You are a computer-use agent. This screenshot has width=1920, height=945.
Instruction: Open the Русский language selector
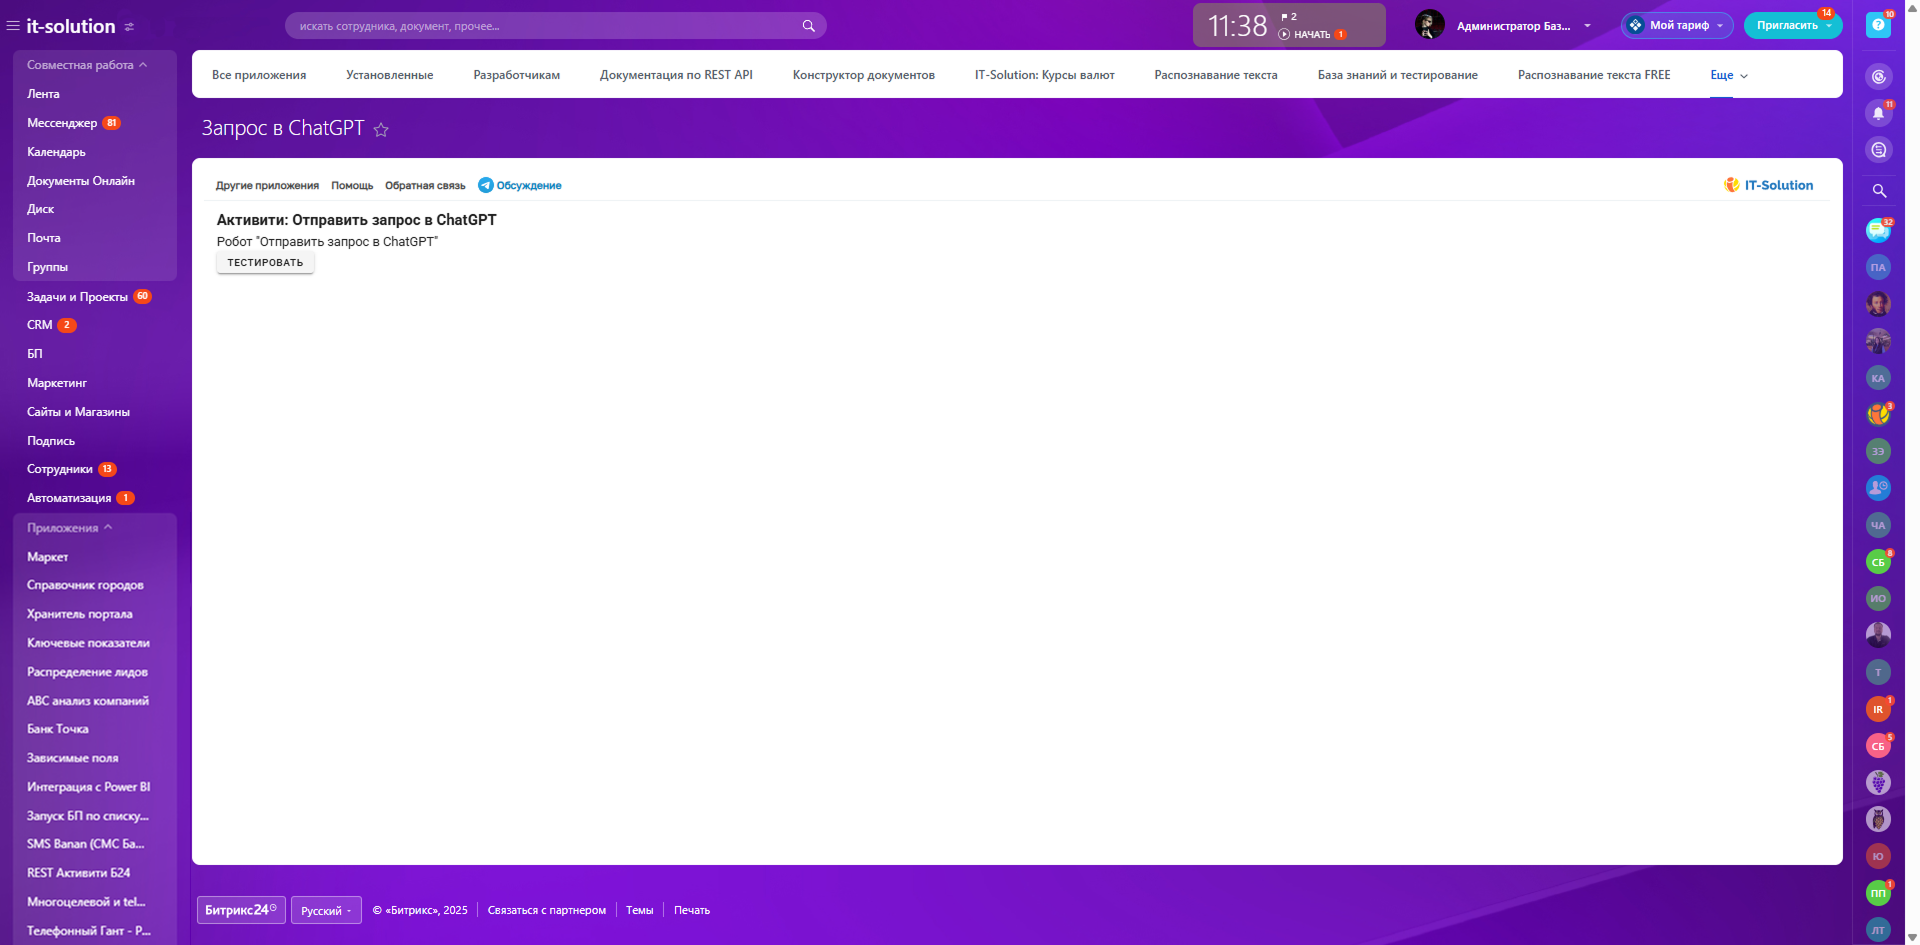pyautogui.click(x=326, y=910)
